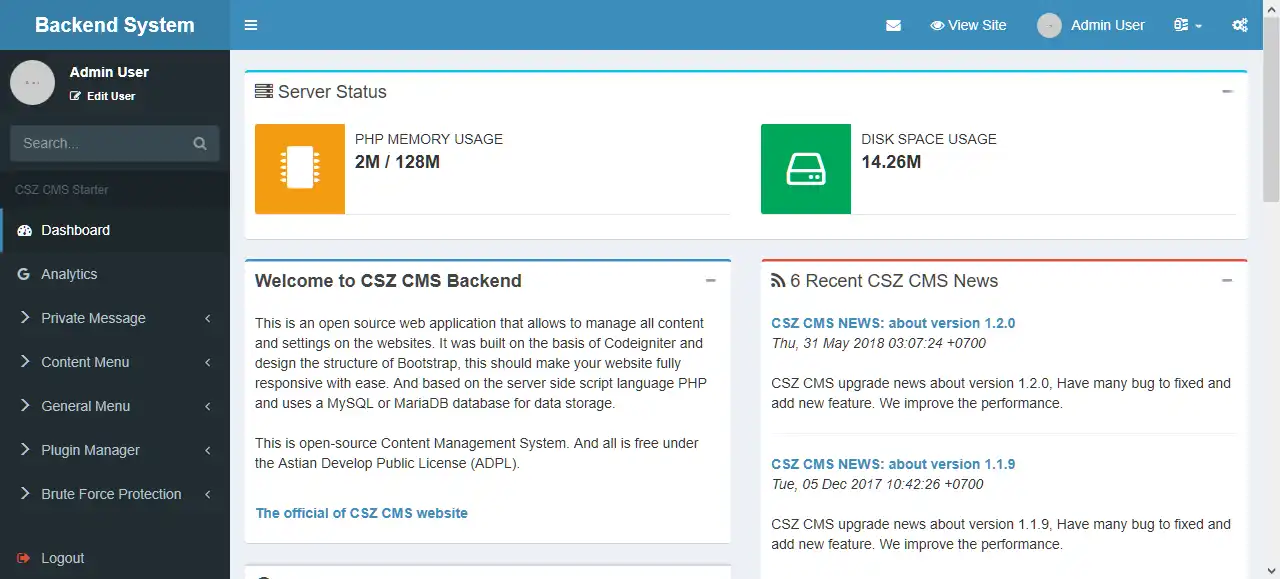Click the View Site link

click(968, 25)
